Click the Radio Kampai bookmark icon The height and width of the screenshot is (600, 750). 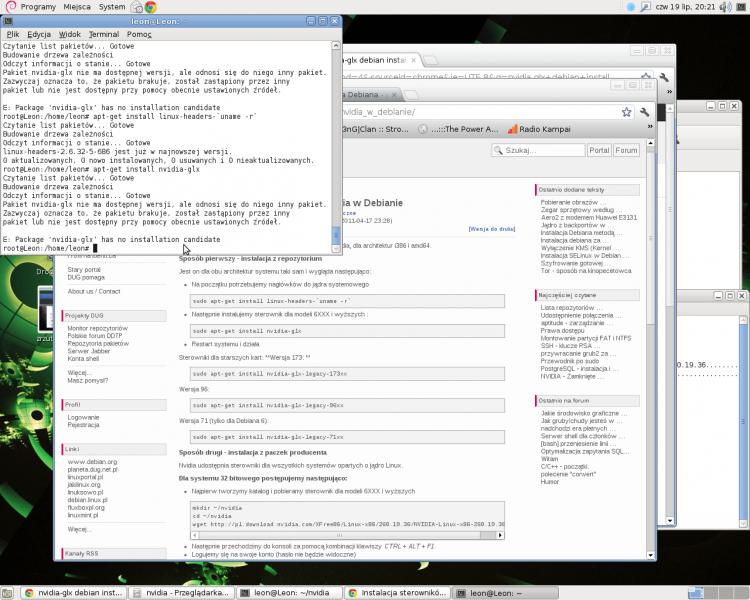(512, 129)
